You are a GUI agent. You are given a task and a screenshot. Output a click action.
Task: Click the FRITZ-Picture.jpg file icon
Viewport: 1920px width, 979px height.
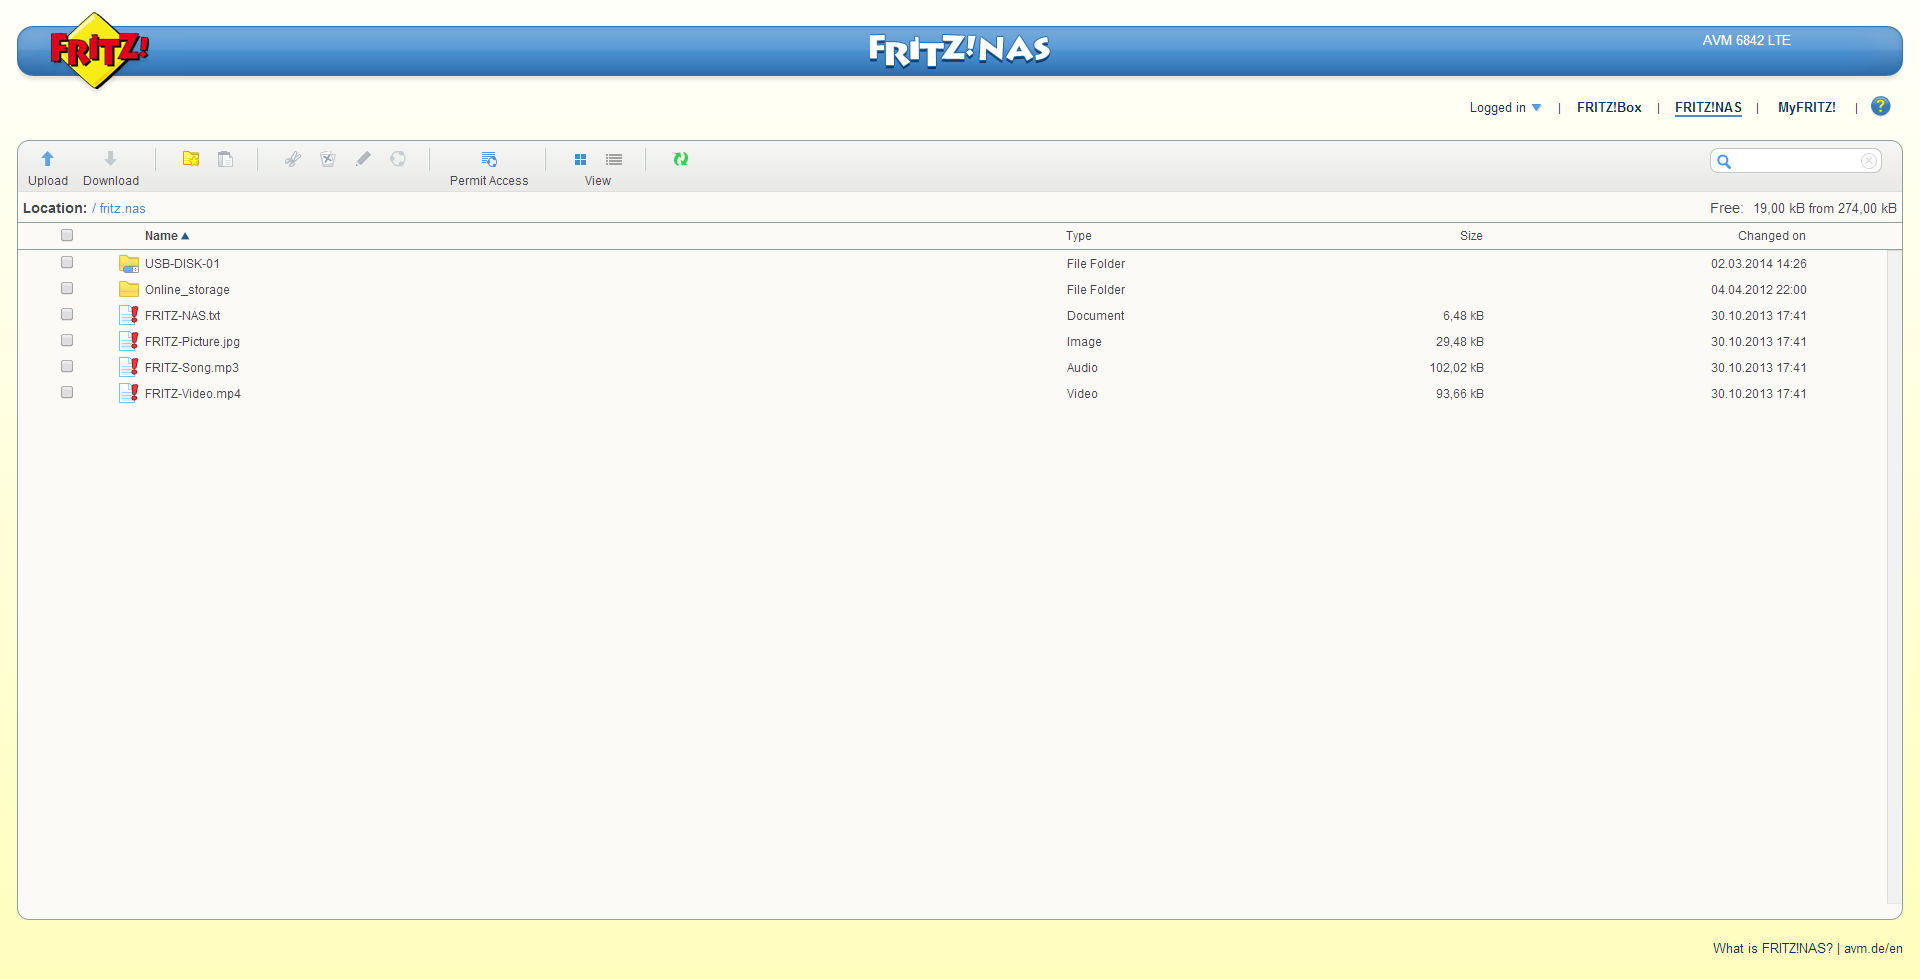[x=129, y=342]
